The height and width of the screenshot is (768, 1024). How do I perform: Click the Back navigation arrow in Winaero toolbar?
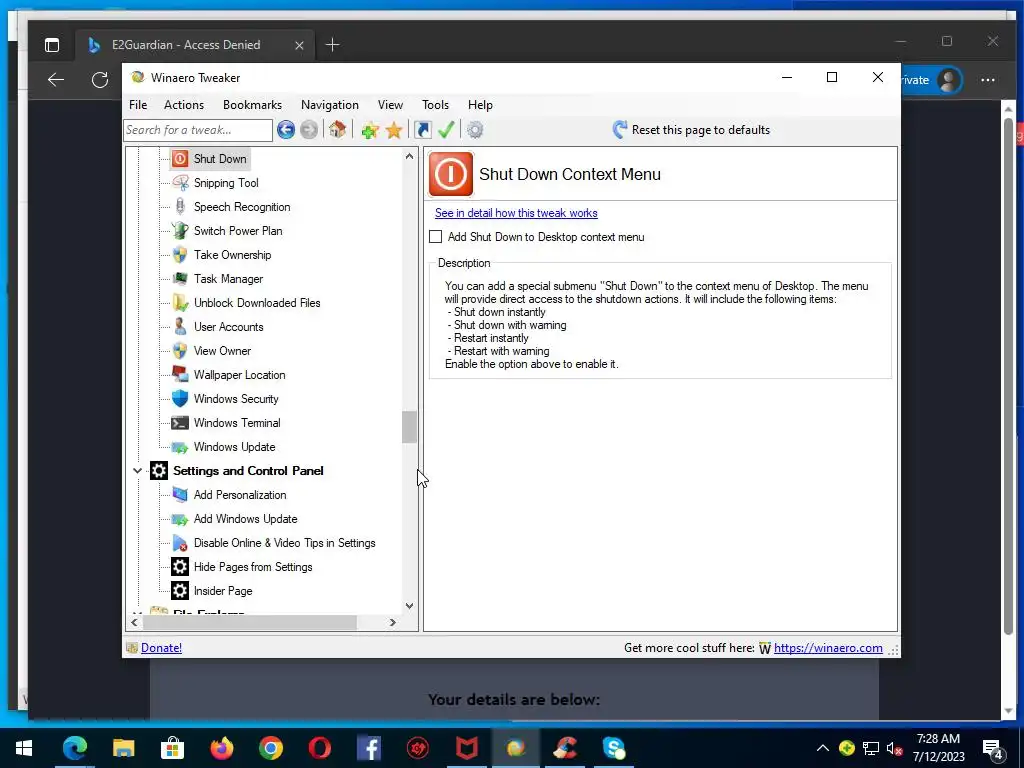tap(285, 130)
